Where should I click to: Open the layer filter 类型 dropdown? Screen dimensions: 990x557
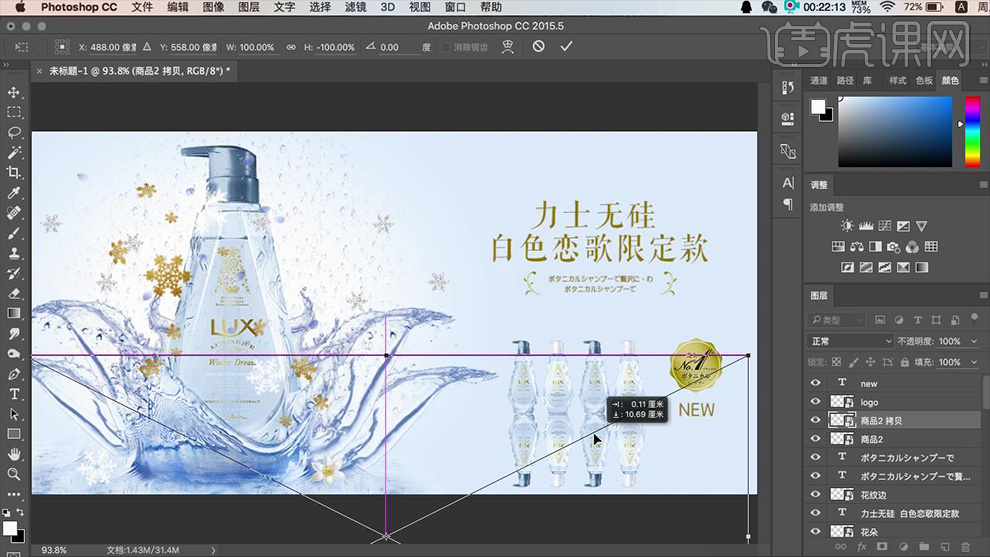pyautogui.click(x=835, y=320)
